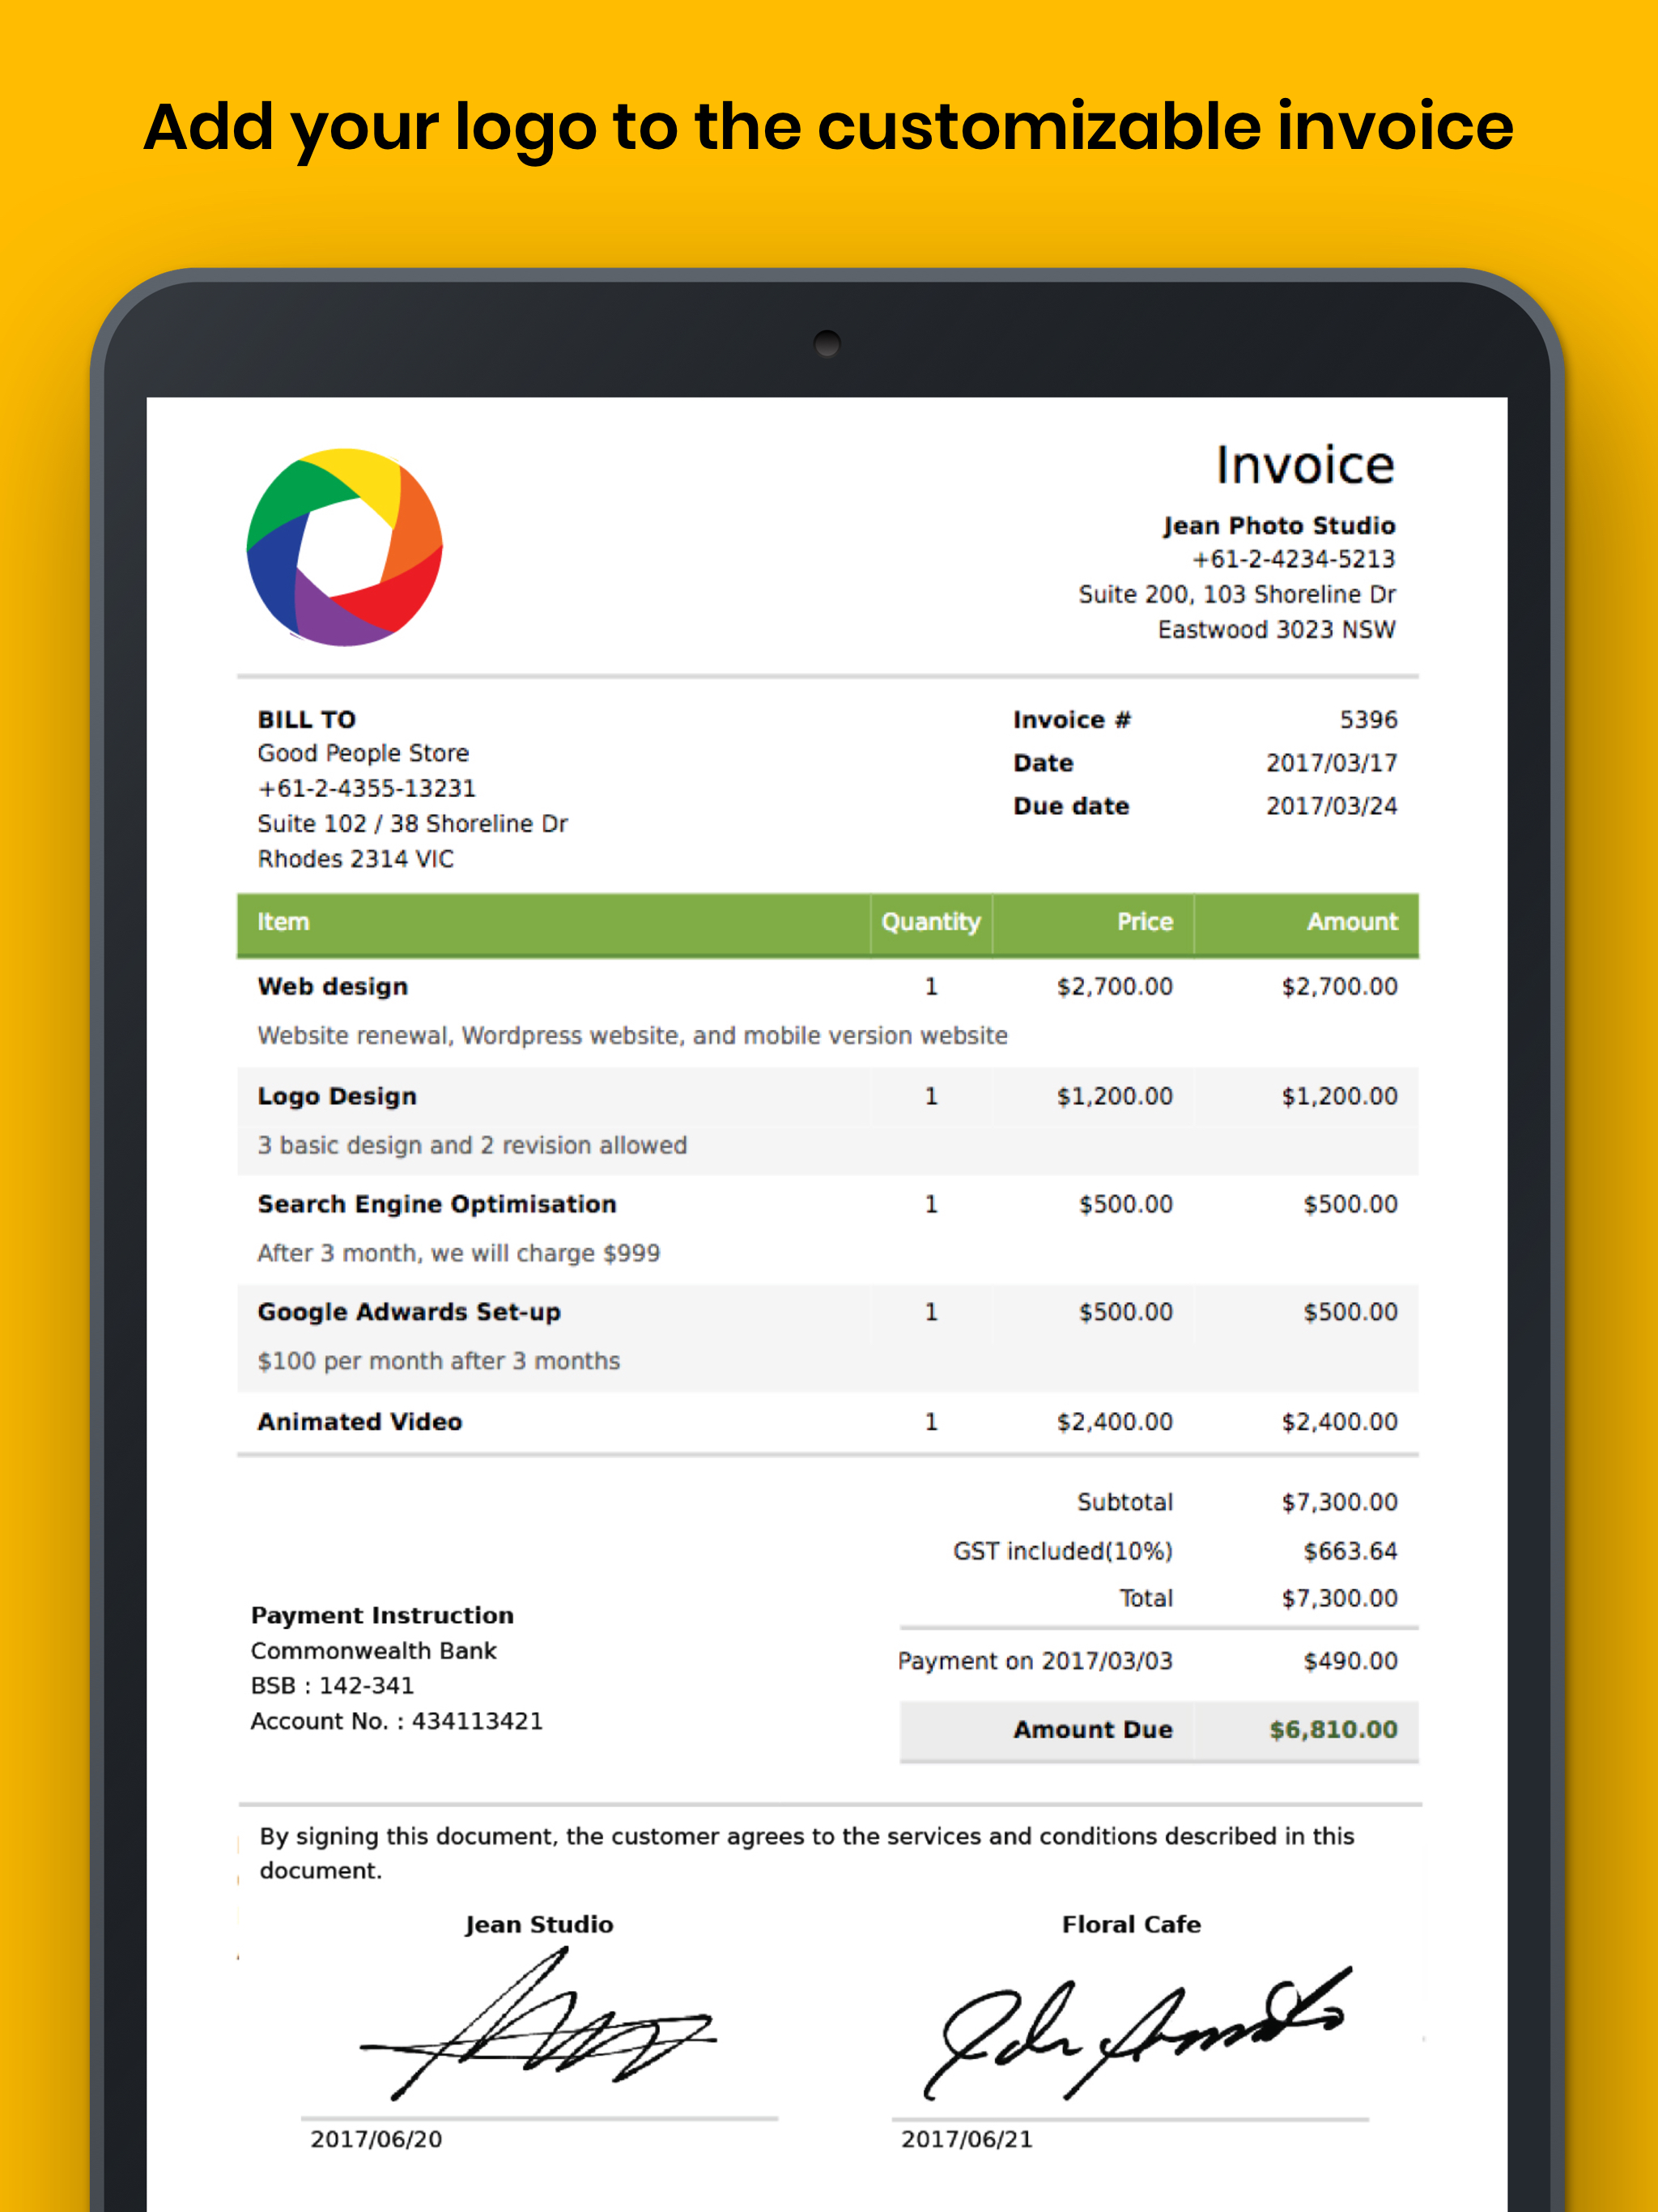Click the Jean Photo Studio business name
This screenshot has height=2212, width=1658.
click(x=1279, y=526)
